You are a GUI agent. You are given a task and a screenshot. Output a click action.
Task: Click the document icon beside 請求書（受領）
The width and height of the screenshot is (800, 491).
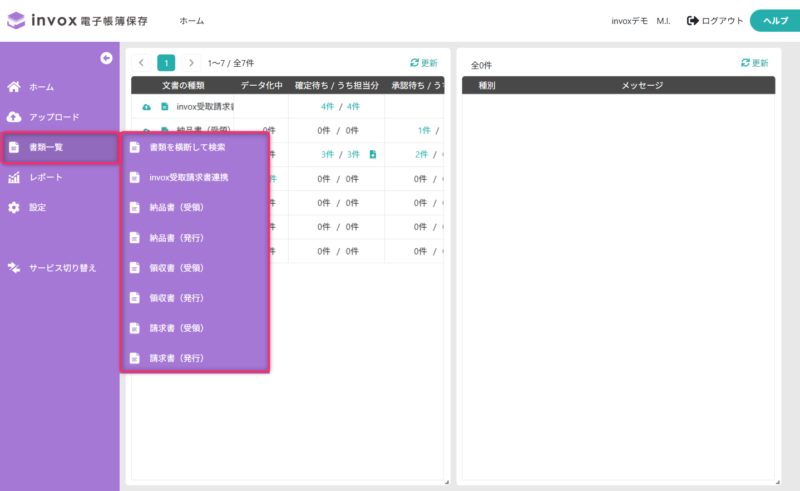pyautogui.click(x=135, y=328)
